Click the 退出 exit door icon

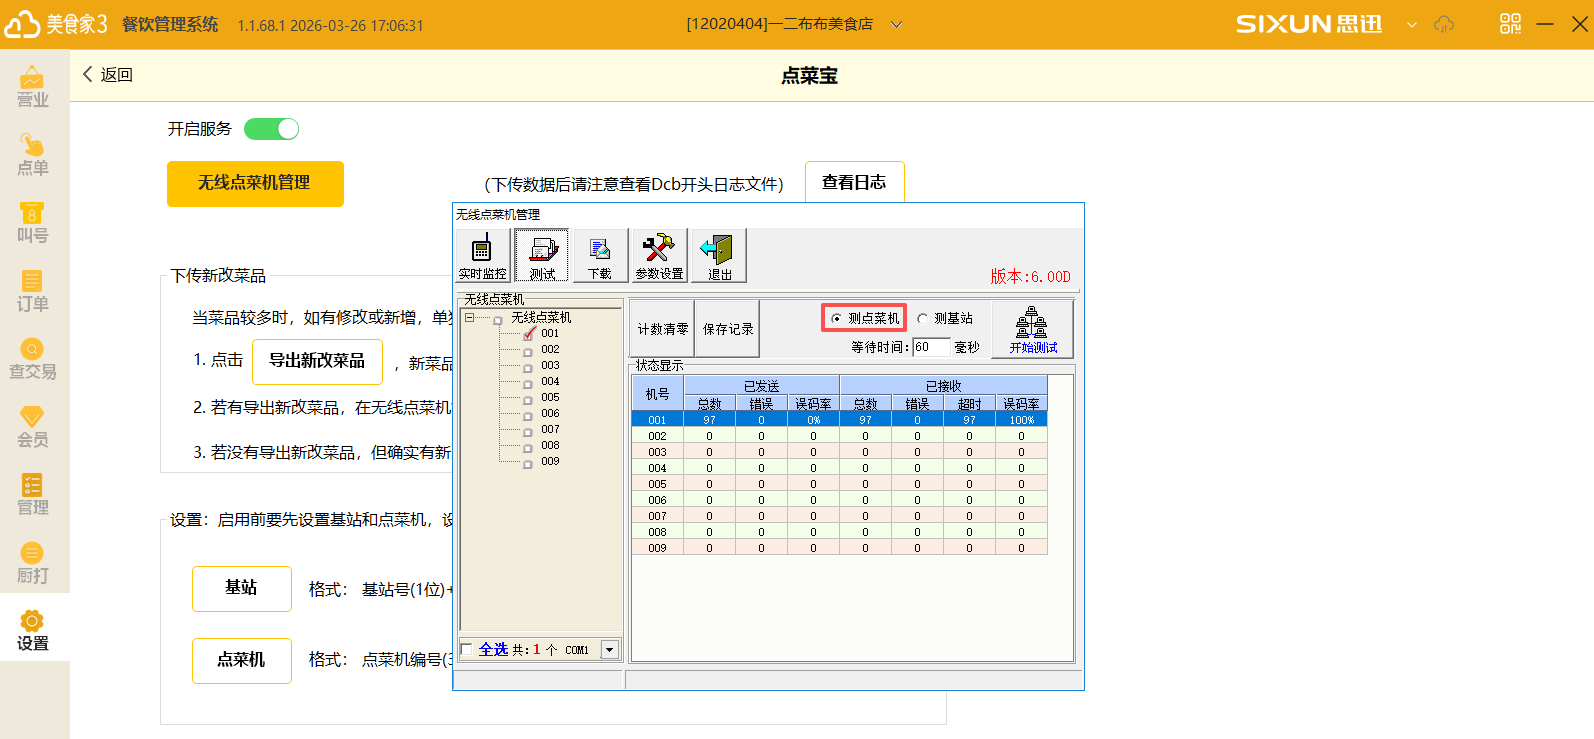[x=719, y=255]
